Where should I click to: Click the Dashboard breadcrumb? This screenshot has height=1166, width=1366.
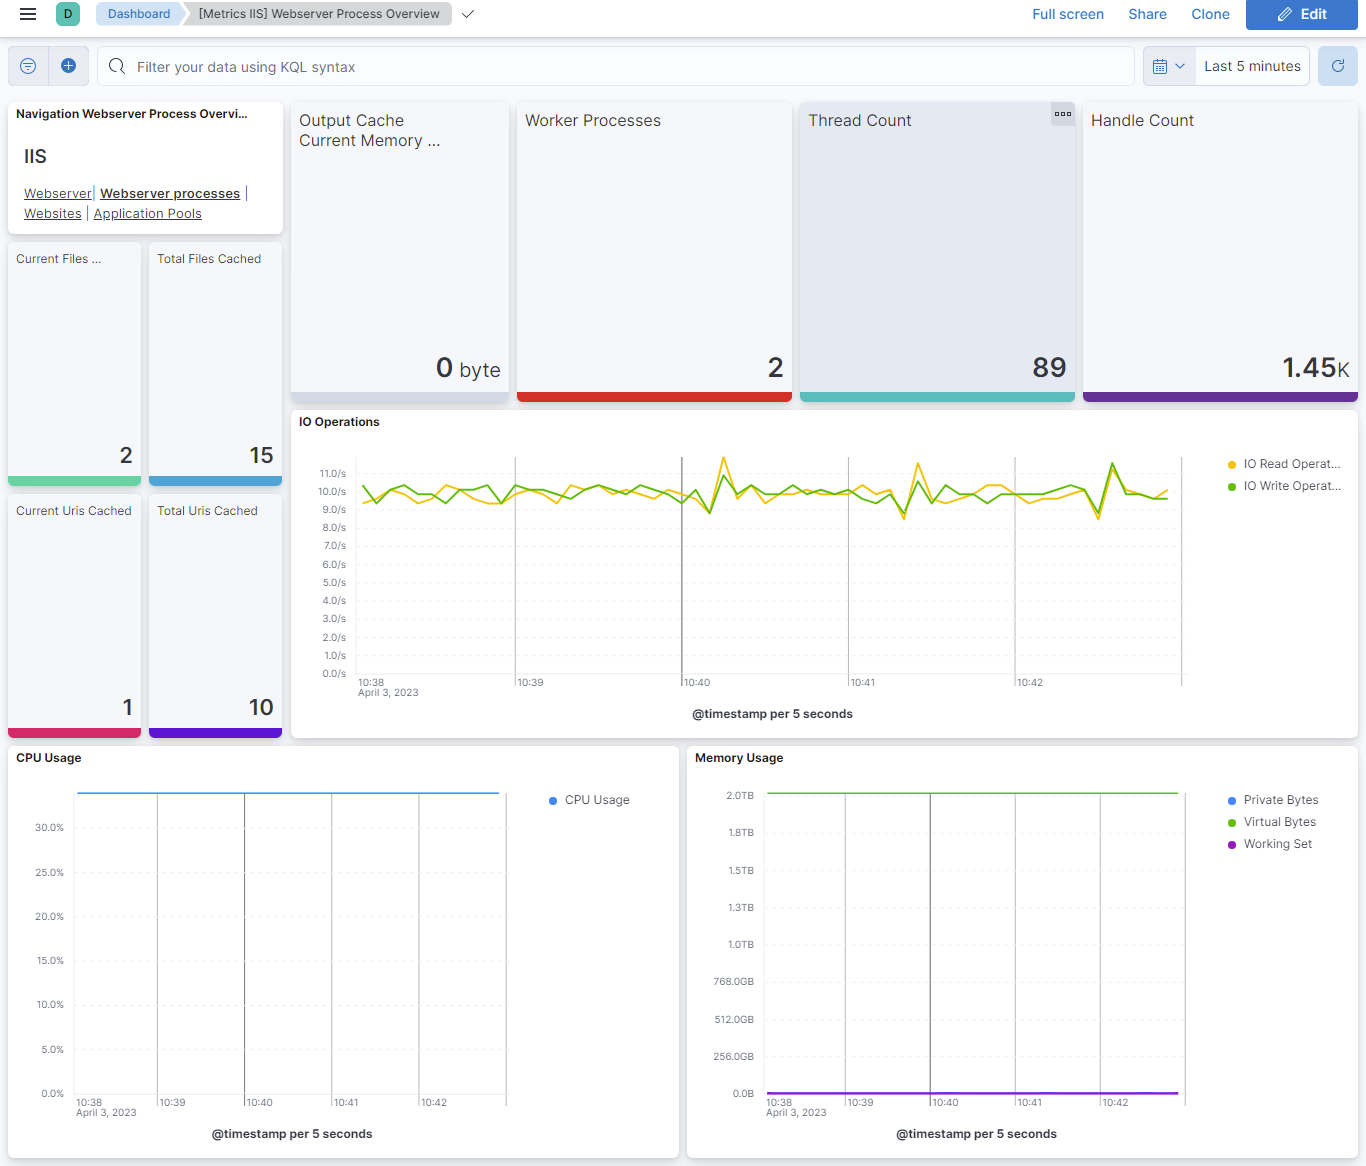pos(138,14)
